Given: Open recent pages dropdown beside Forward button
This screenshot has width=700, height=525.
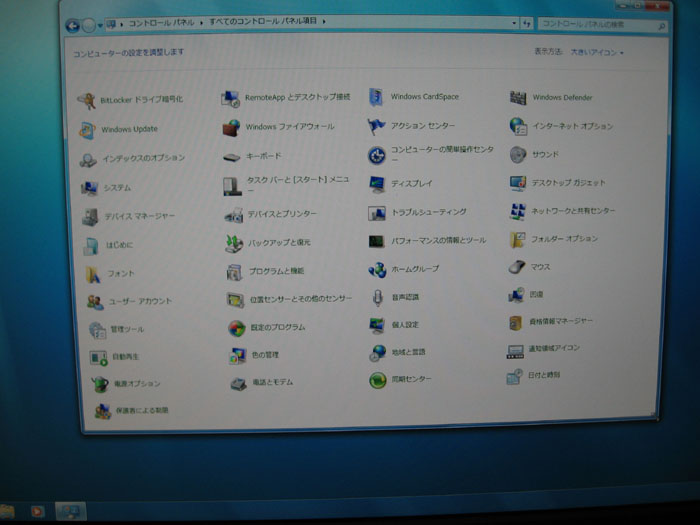Looking at the screenshot, I should click(x=100, y=25).
